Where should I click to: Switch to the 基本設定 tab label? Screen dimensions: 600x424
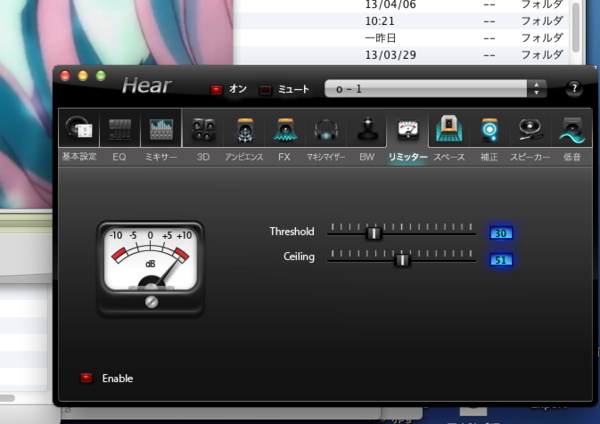pyautogui.click(x=79, y=157)
